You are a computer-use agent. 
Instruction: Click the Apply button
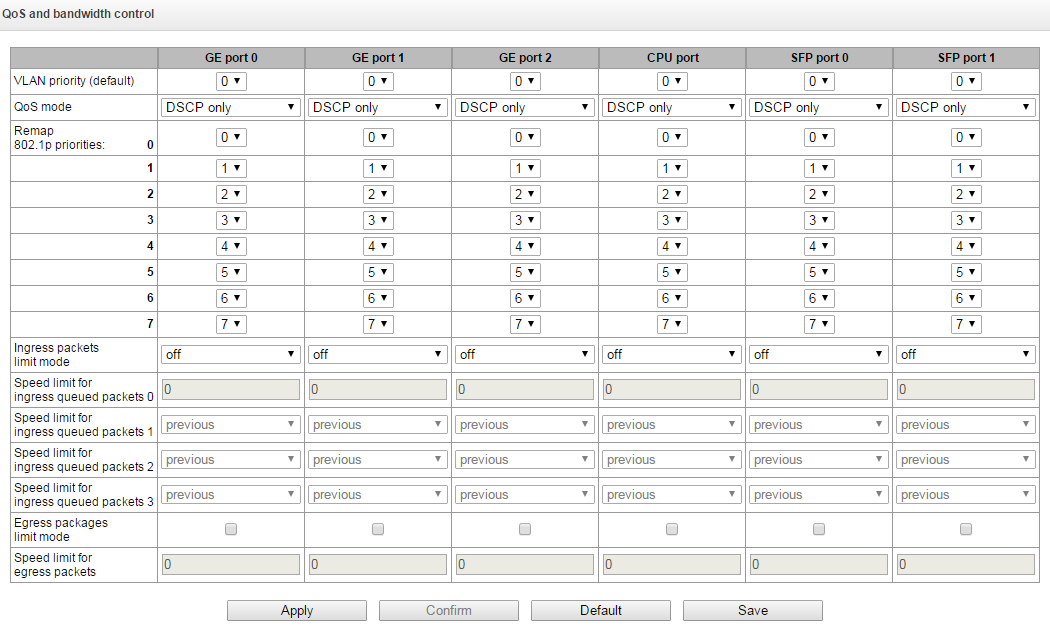click(x=297, y=610)
